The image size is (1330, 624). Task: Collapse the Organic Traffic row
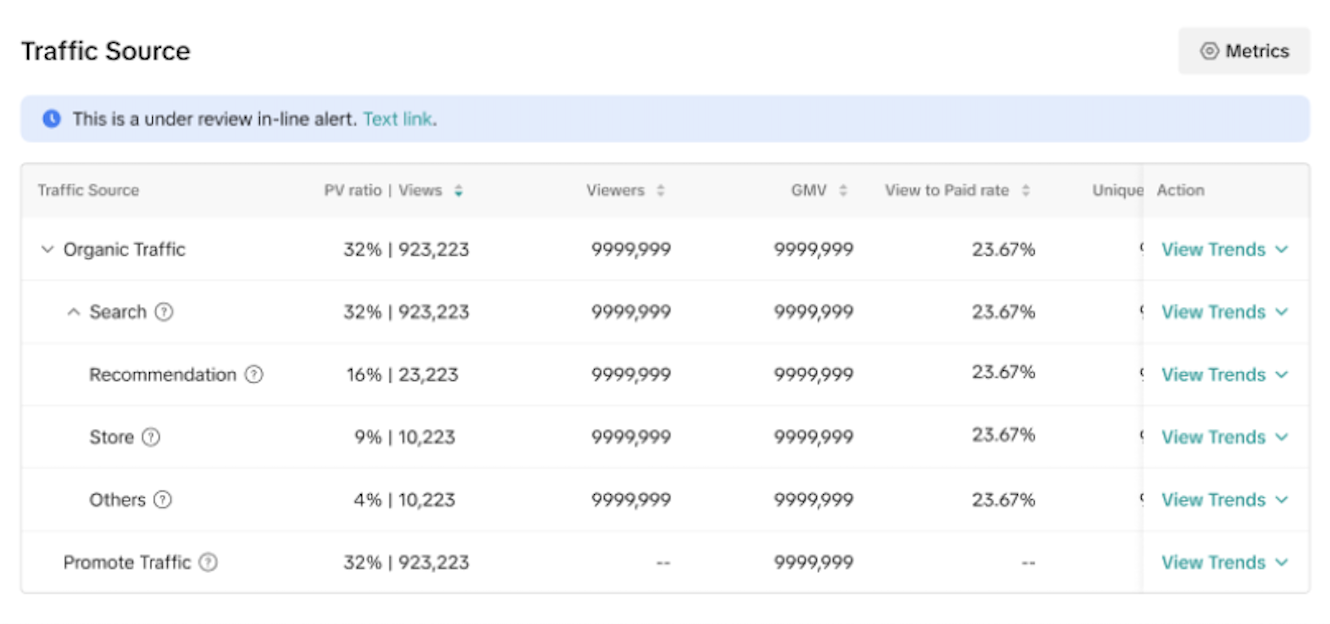47,250
